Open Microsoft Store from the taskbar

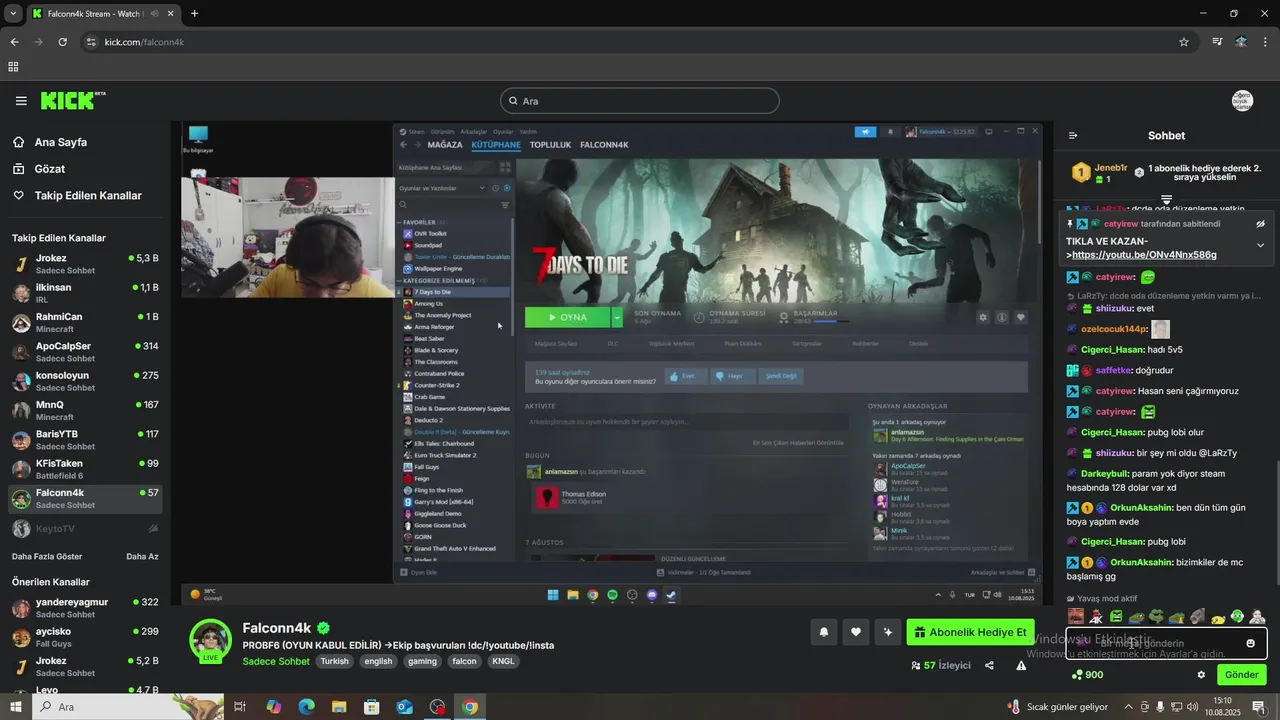(372, 707)
